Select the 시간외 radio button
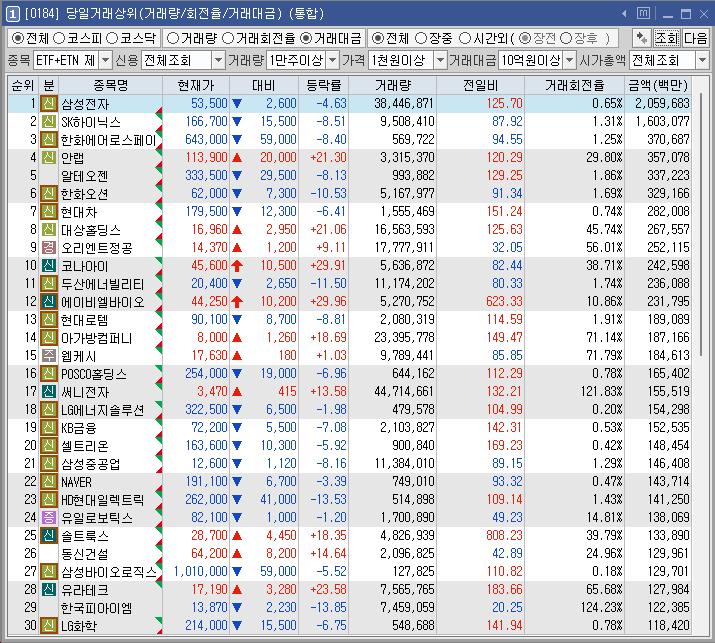Screen dimensions: 715x643 [x=464, y=38]
